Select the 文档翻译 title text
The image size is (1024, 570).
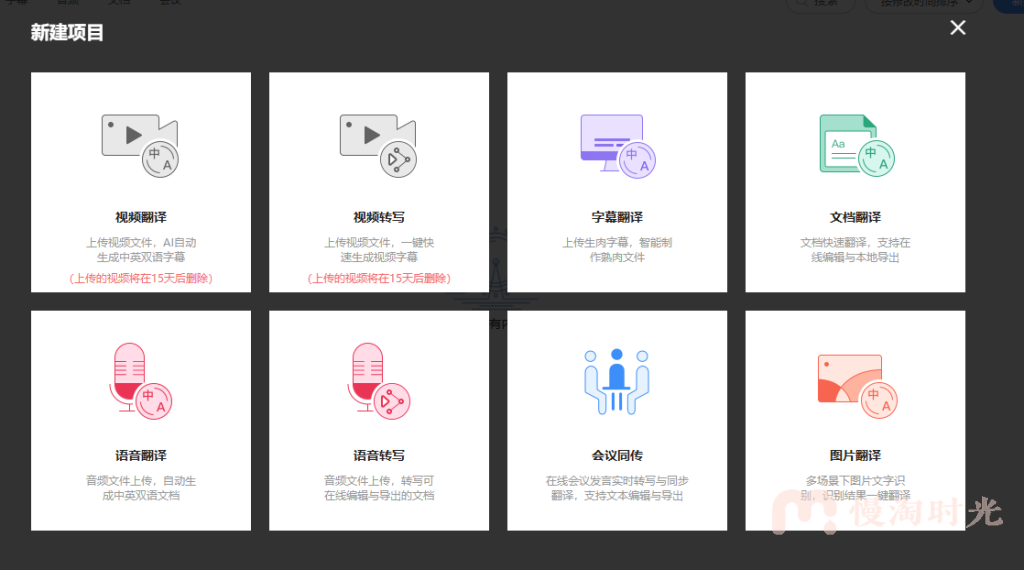[856, 217]
